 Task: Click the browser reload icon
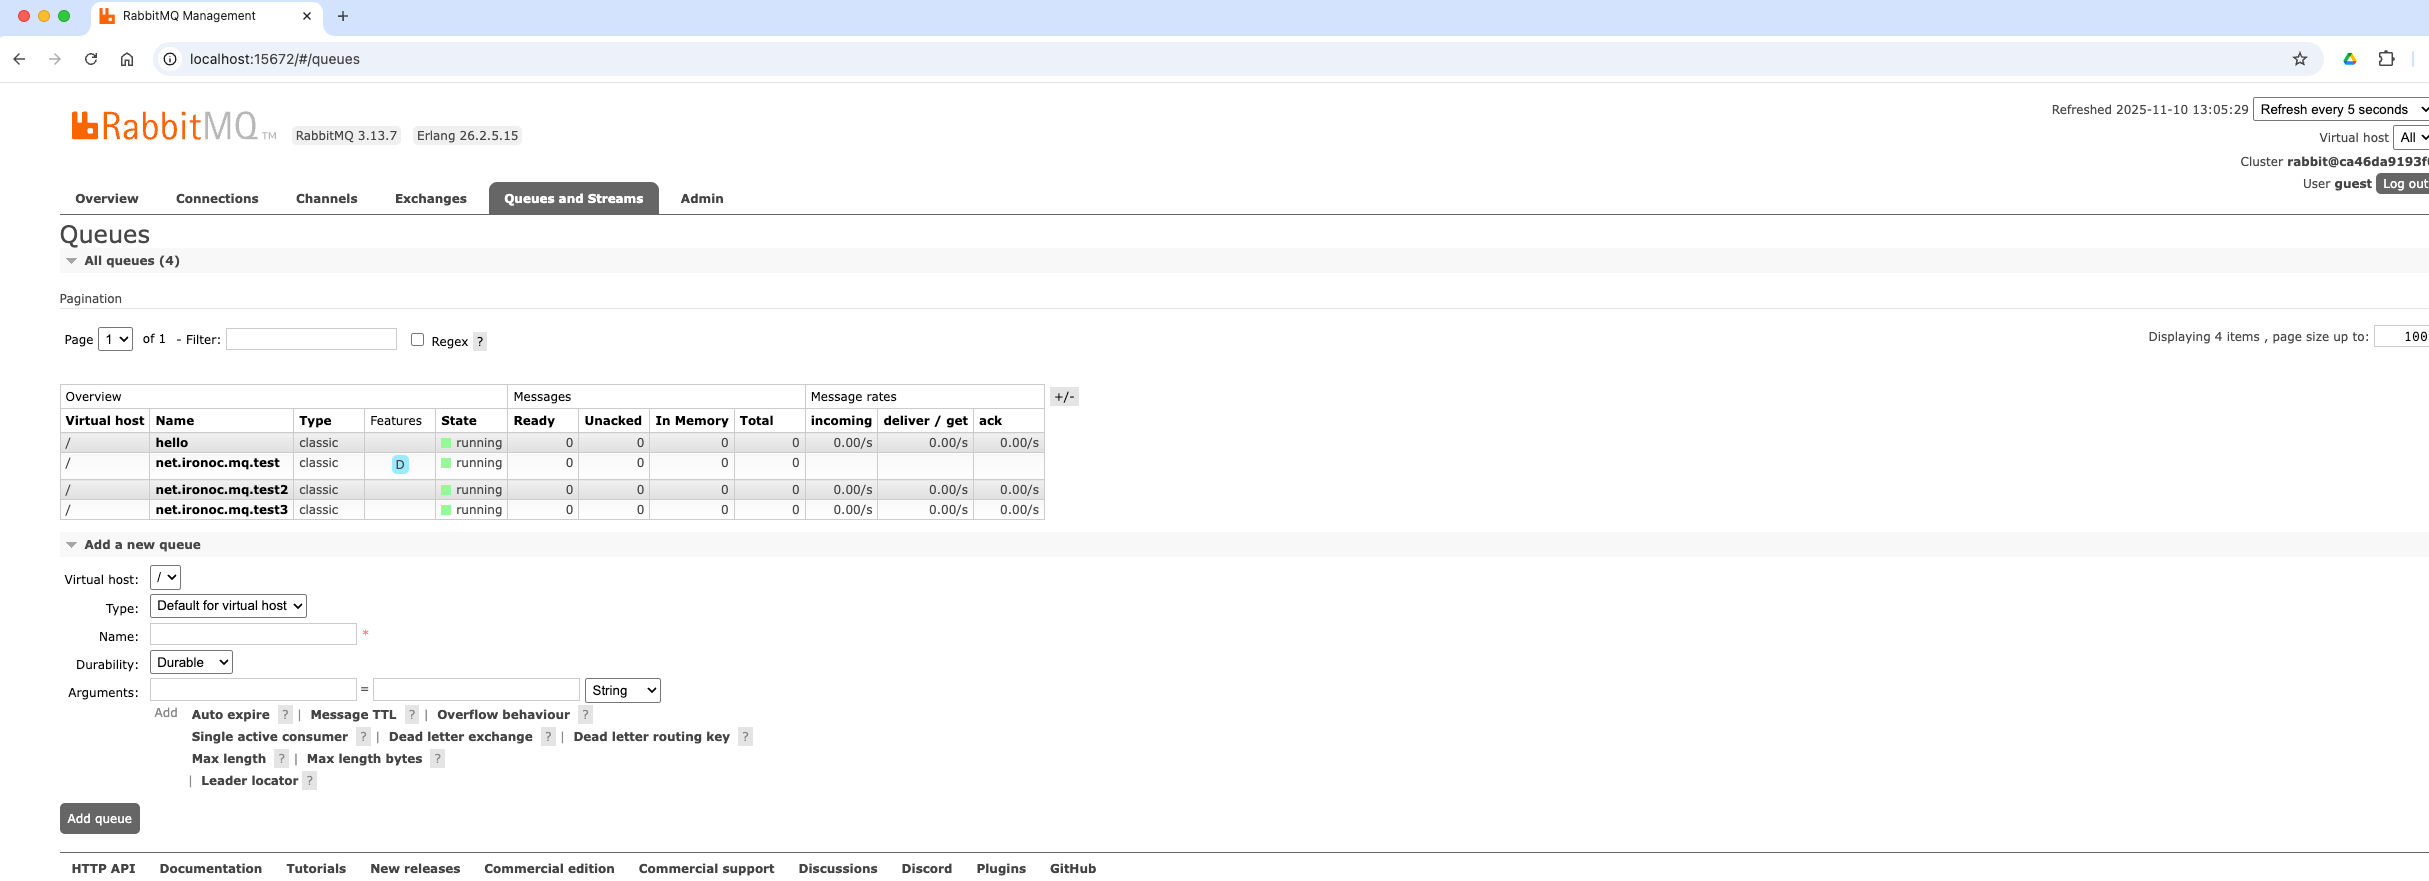coord(91,59)
